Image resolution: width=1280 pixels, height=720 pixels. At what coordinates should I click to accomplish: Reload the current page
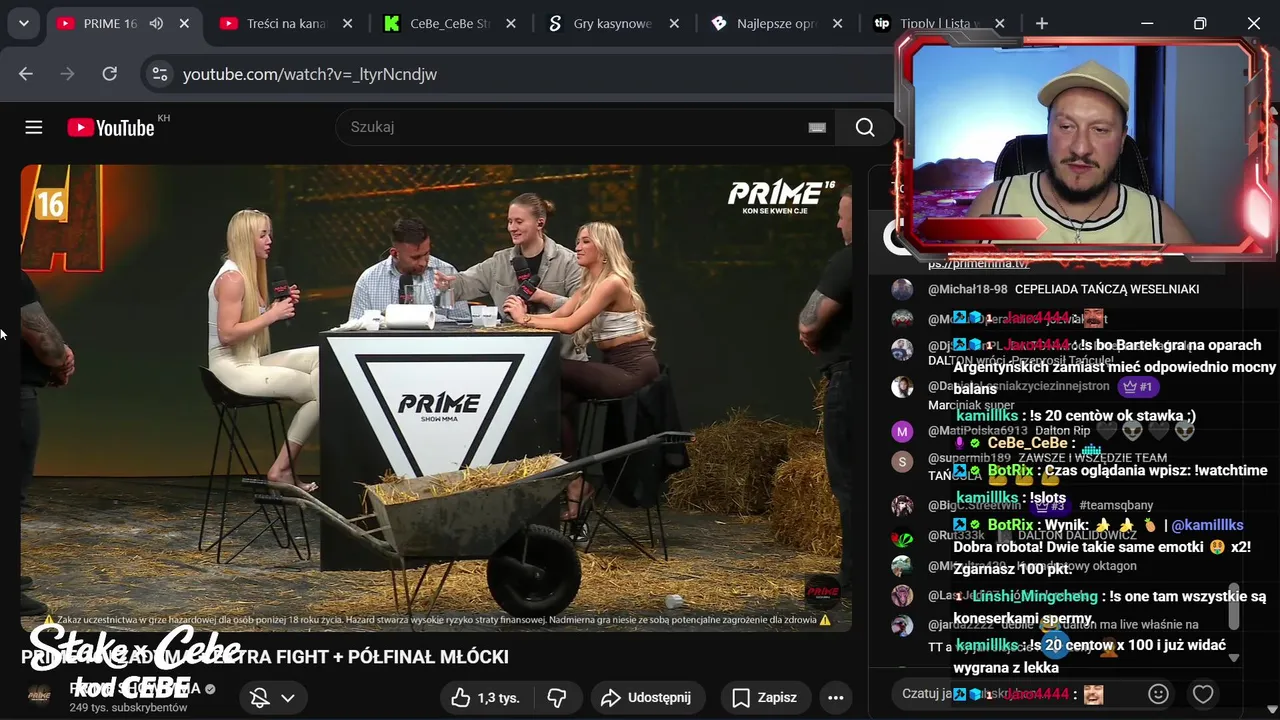[x=110, y=74]
